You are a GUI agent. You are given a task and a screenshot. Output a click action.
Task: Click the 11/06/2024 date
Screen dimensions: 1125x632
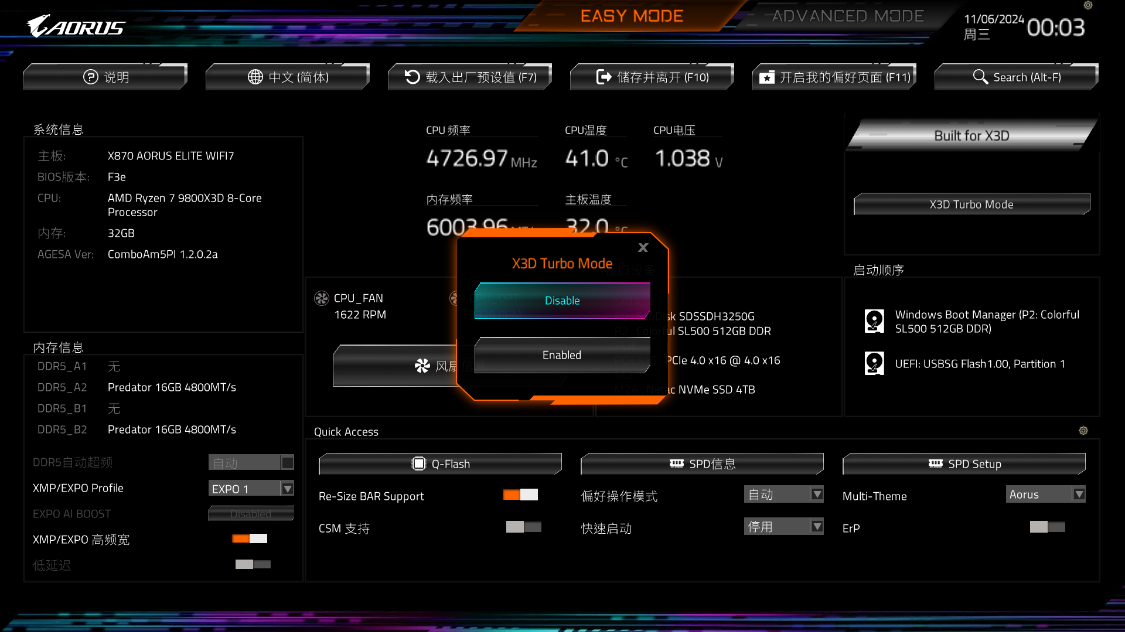[x=994, y=19]
